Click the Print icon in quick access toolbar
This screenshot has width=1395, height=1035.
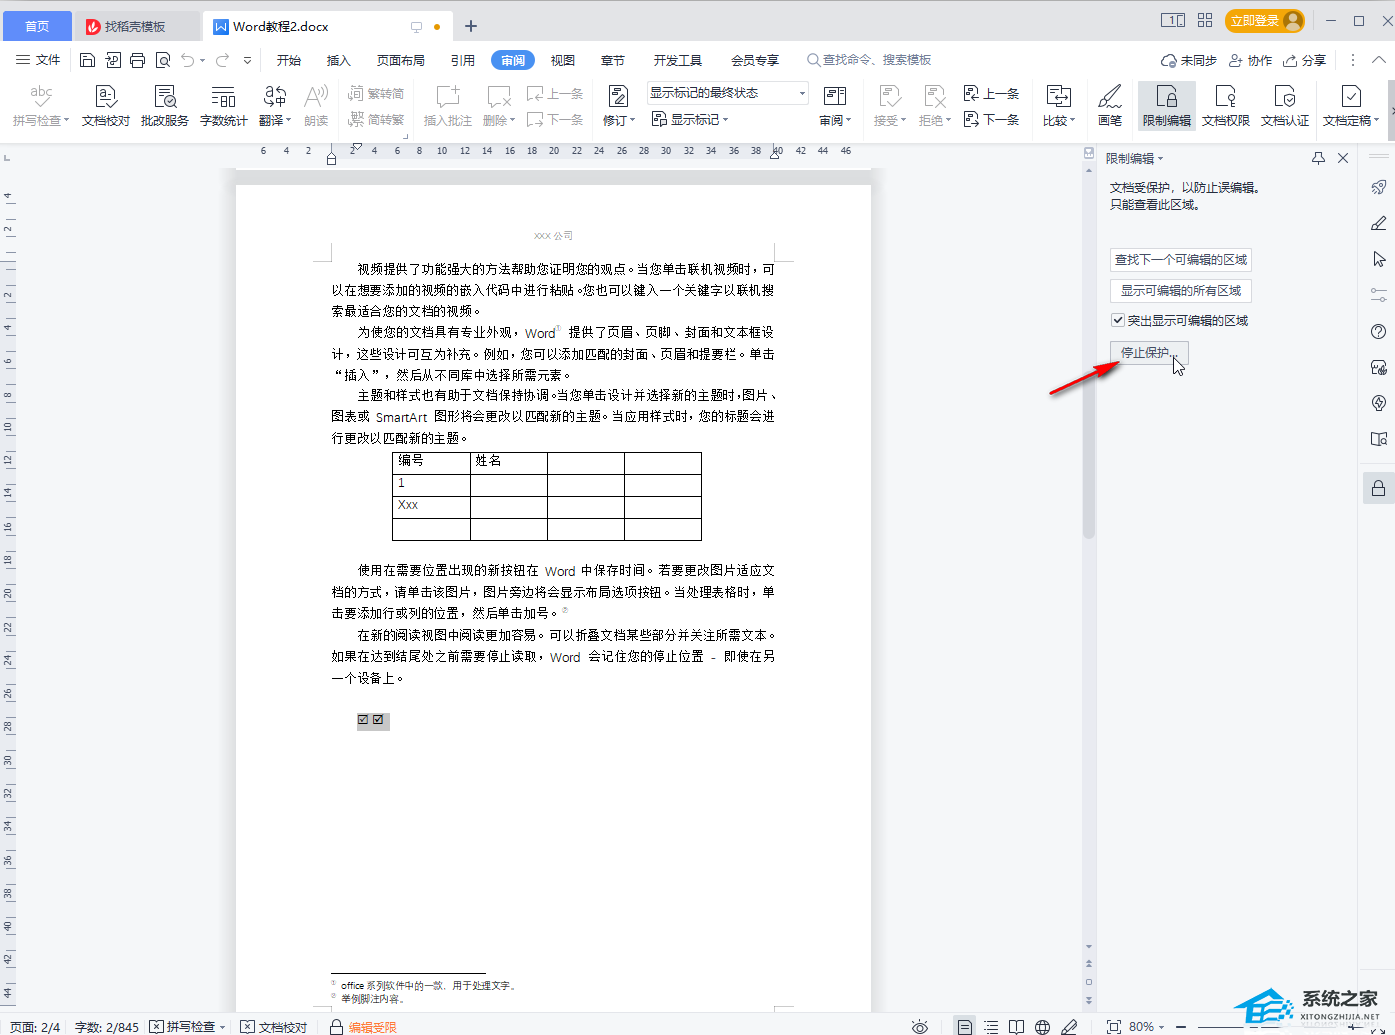click(138, 60)
